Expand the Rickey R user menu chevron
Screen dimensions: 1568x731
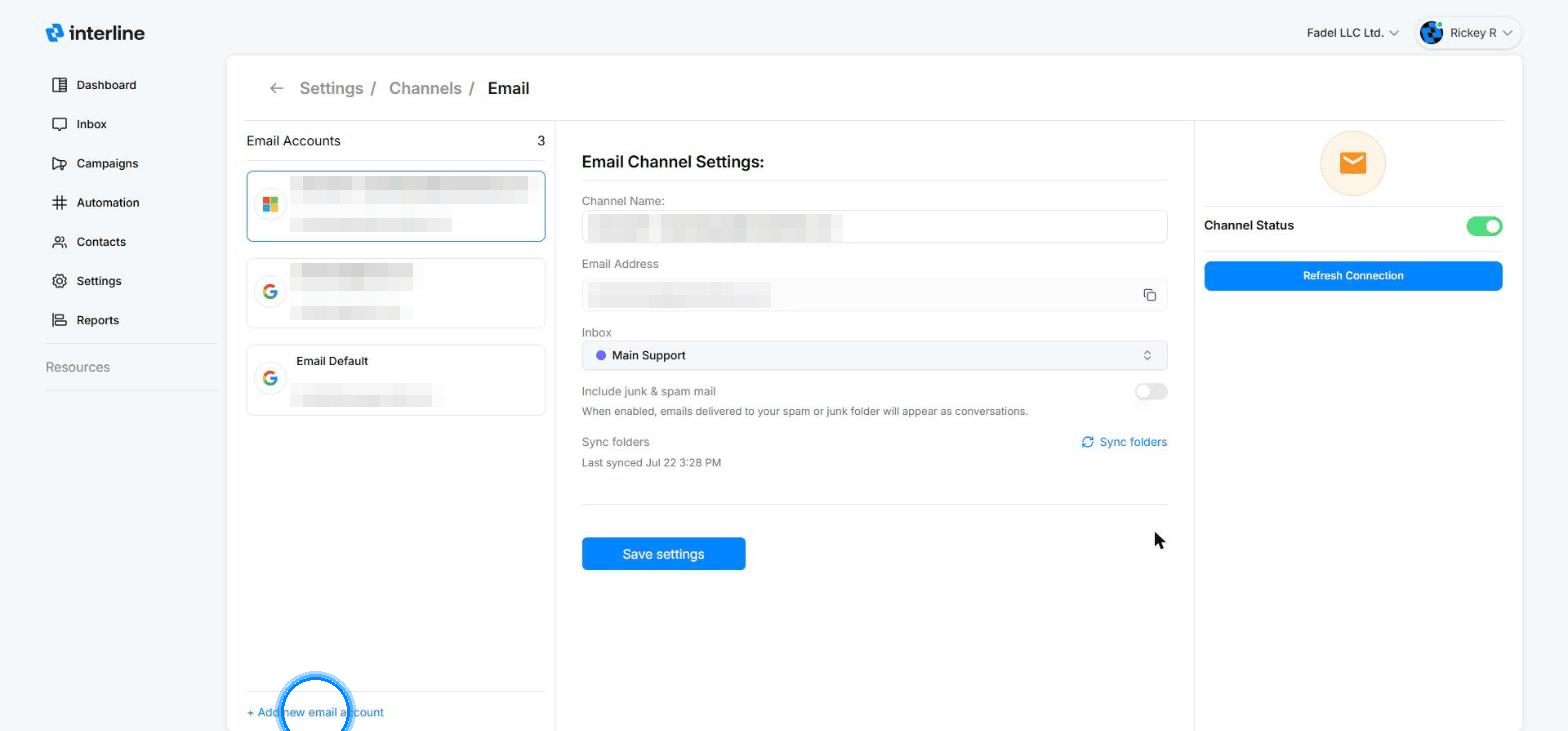pyautogui.click(x=1507, y=33)
